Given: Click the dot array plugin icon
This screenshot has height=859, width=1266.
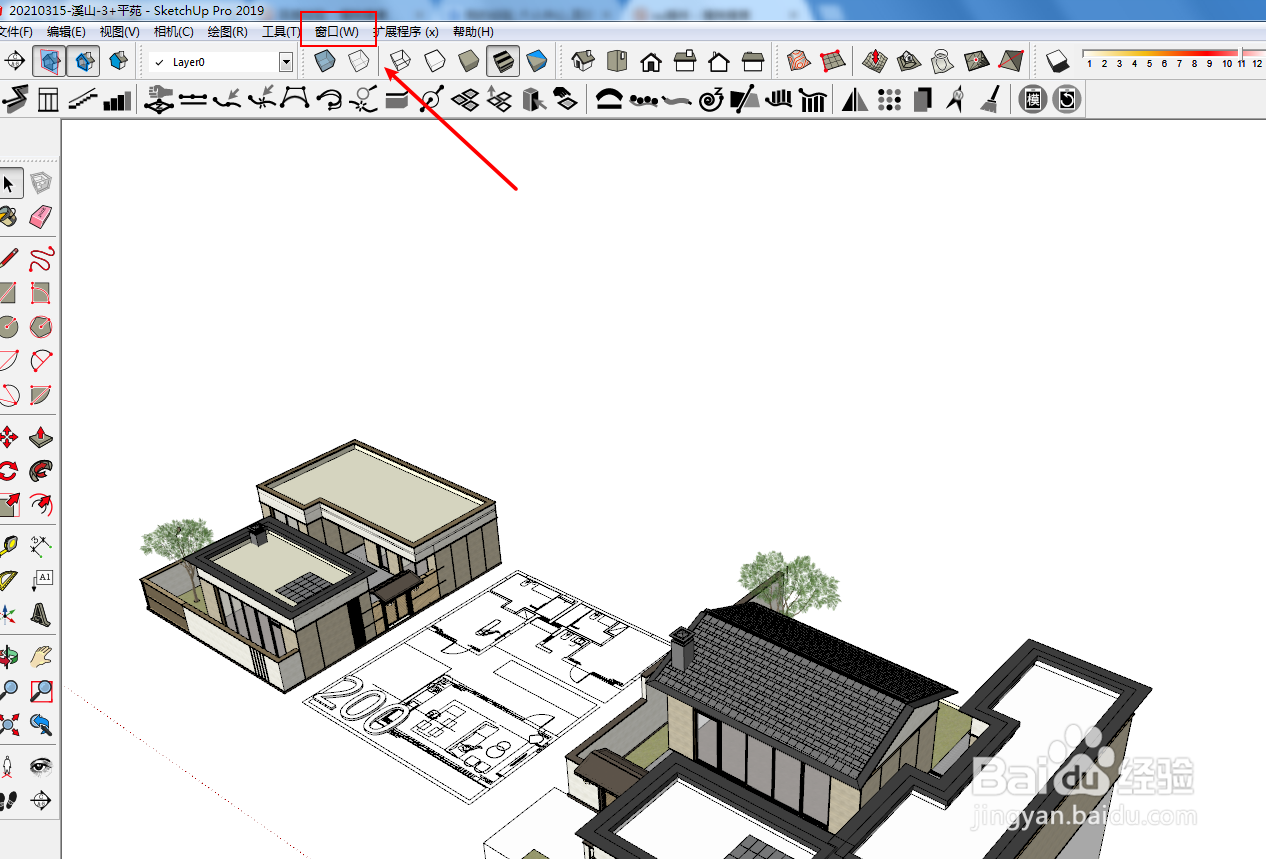Looking at the screenshot, I should (x=890, y=99).
